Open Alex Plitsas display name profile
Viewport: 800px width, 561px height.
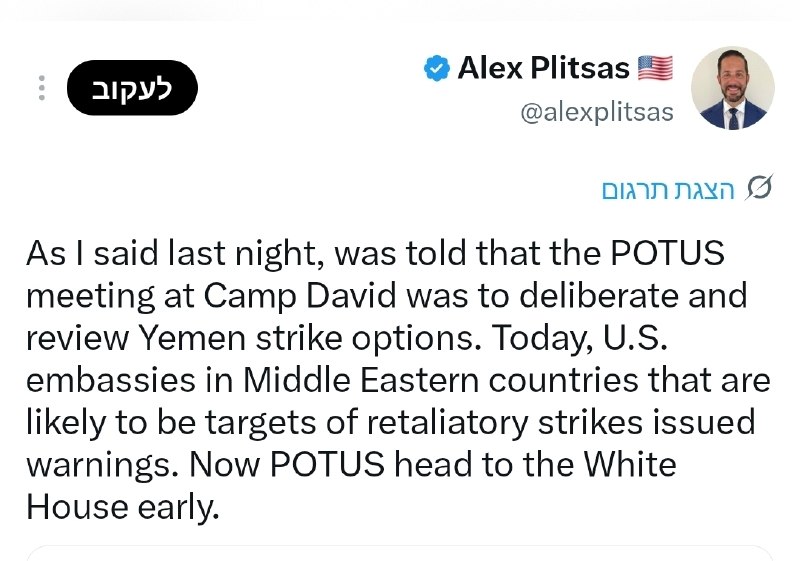point(543,68)
